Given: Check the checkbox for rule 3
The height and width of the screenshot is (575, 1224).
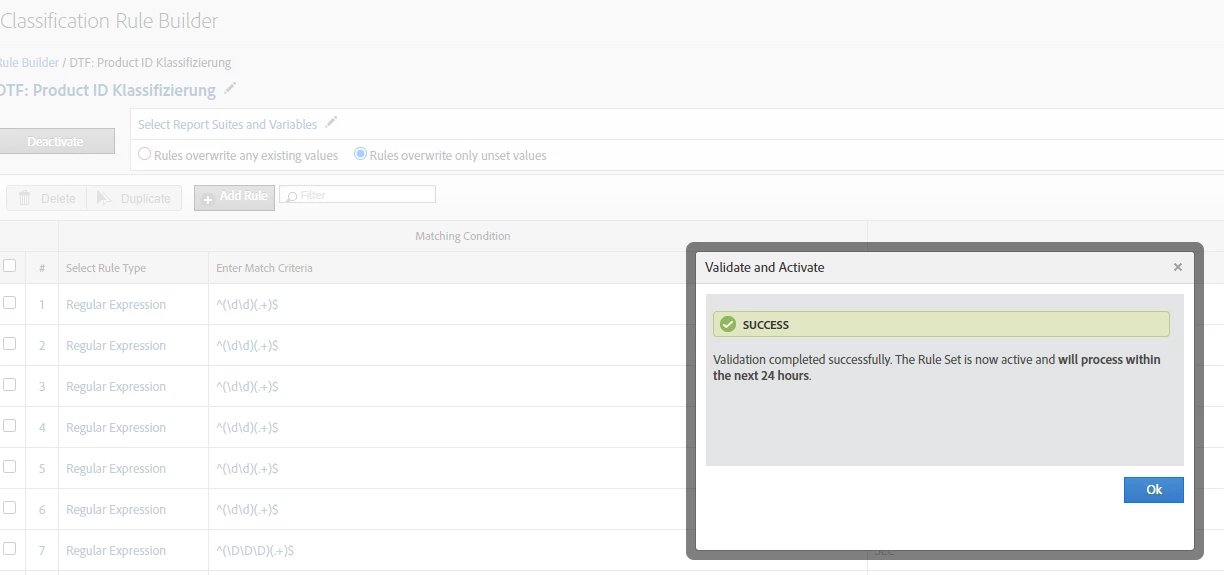Looking at the screenshot, I should pos(9,384).
